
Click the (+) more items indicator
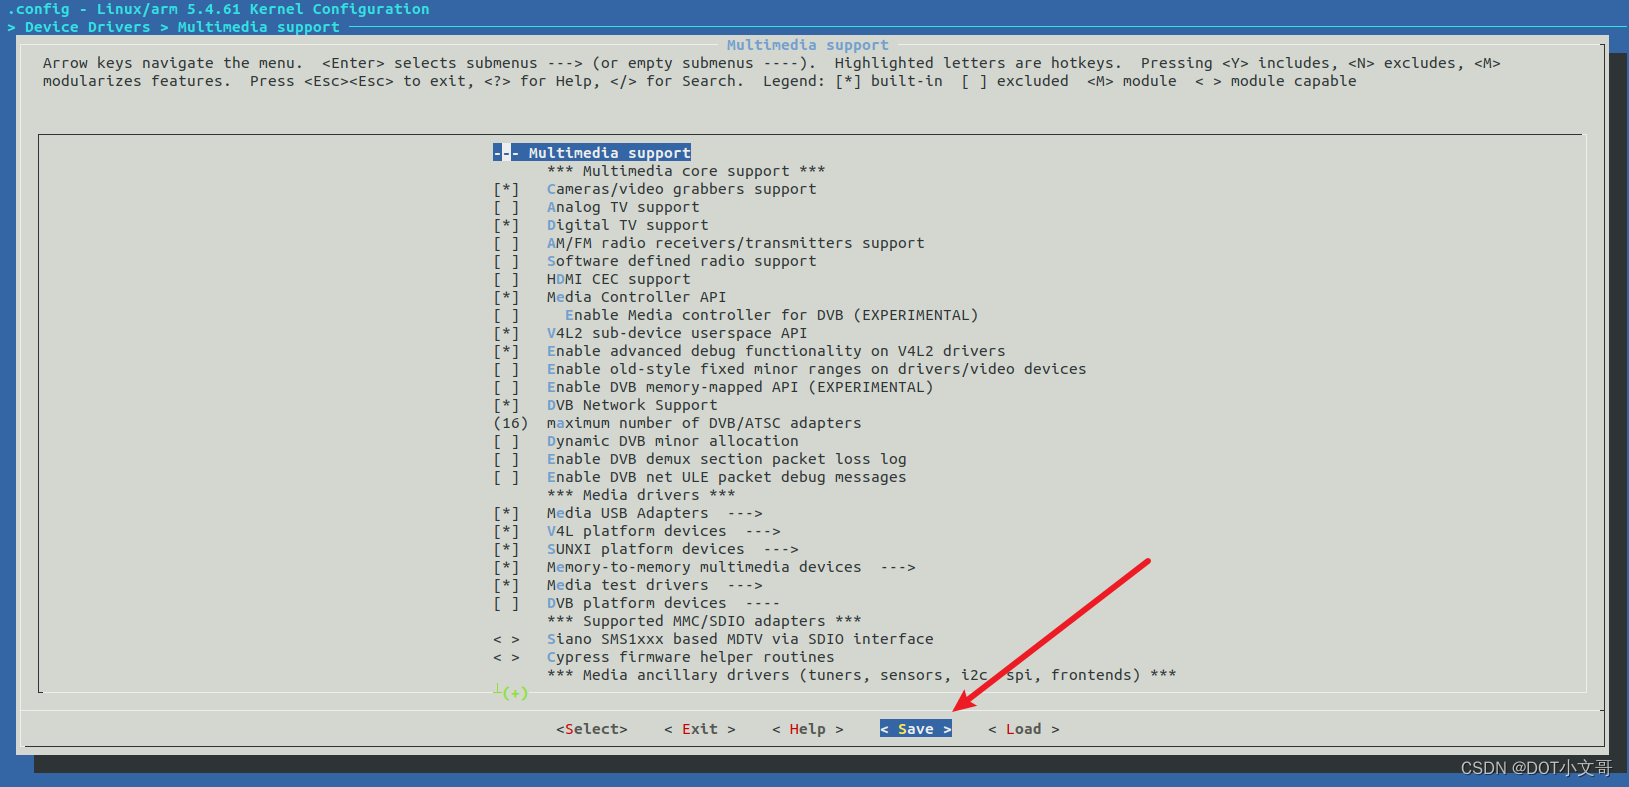pyautogui.click(x=515, y=693)
